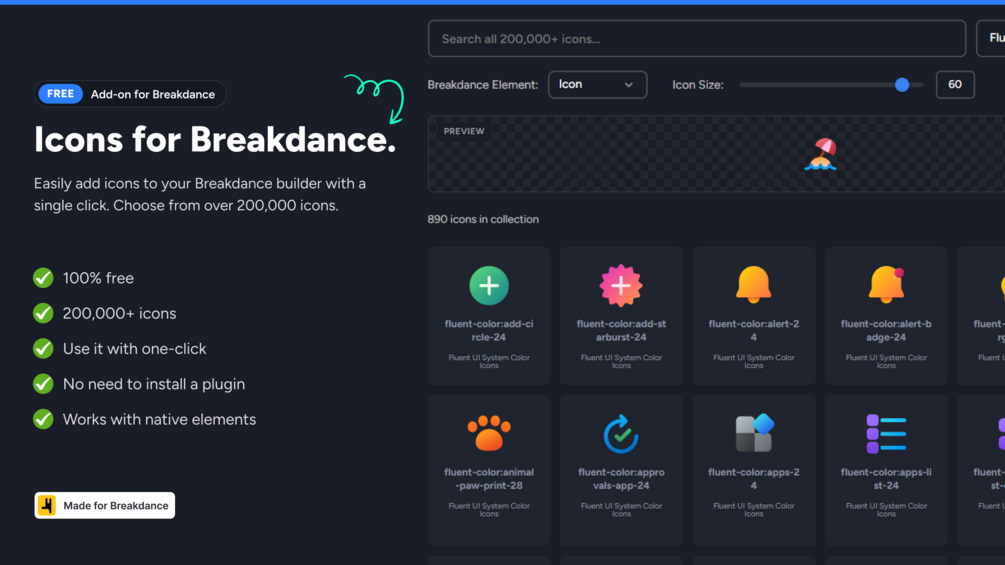Click the Works with native elements item
The width and height of the screenshot is (1005, 565).
160,419
